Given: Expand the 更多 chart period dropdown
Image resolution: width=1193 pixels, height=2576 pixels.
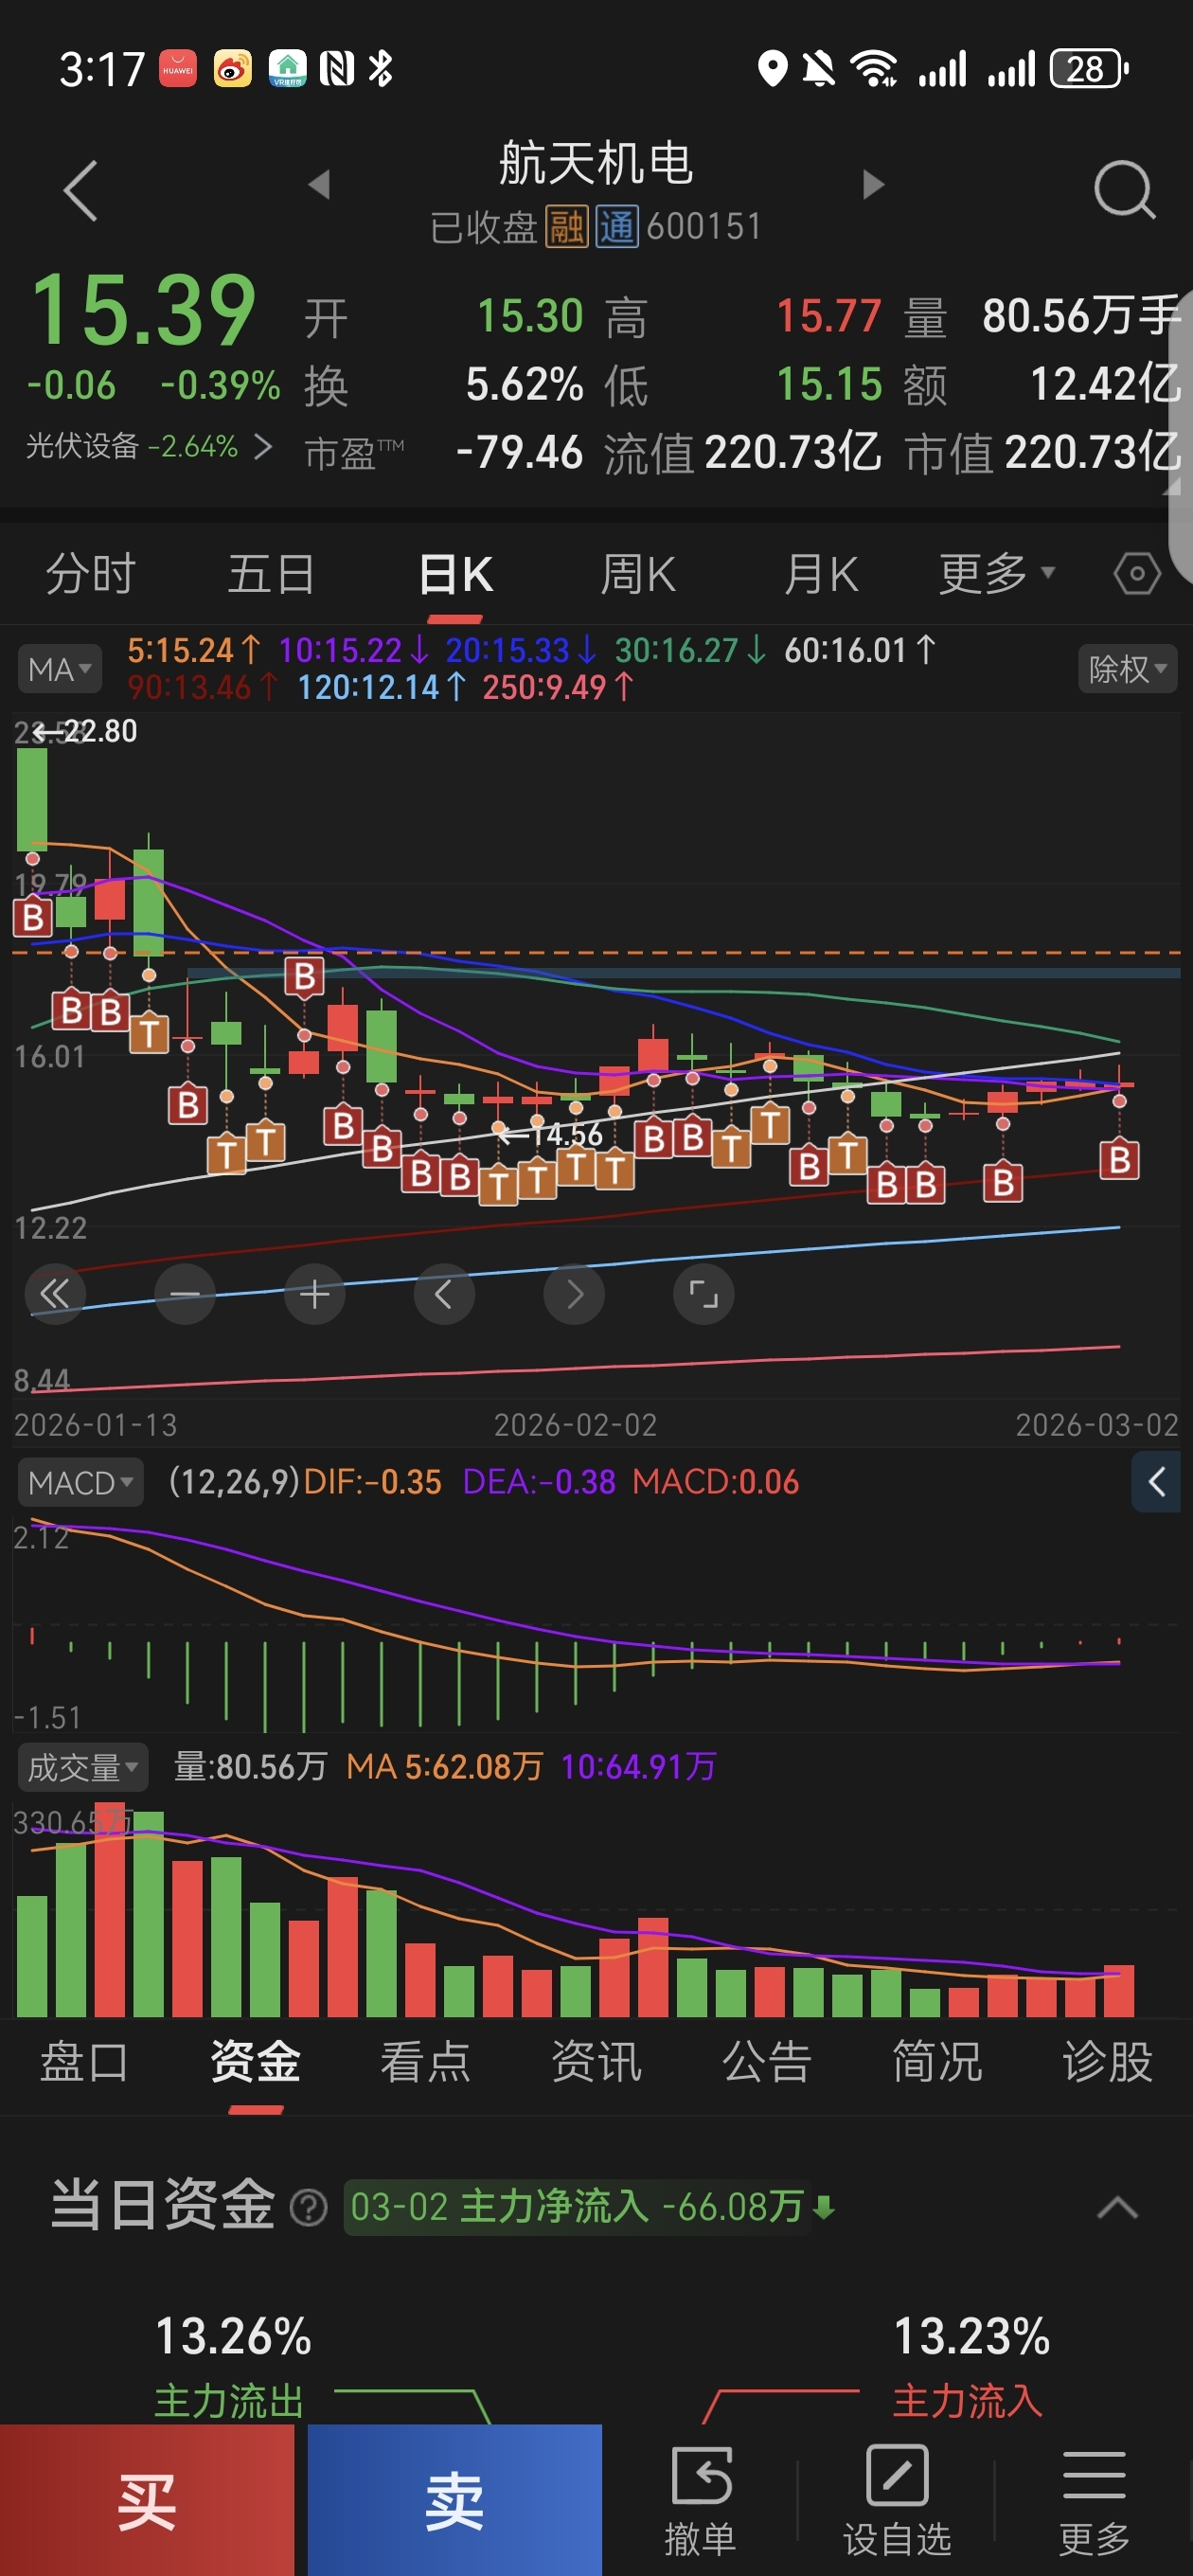Looking at the screenshot, I should [x=996, y=574].
